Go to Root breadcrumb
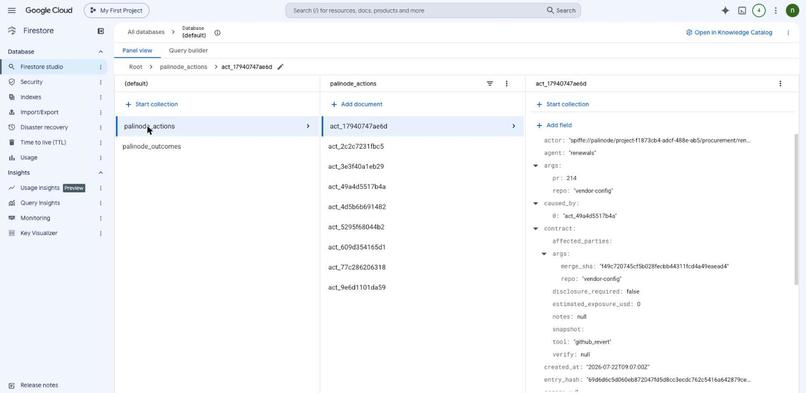 click(136, 67)
